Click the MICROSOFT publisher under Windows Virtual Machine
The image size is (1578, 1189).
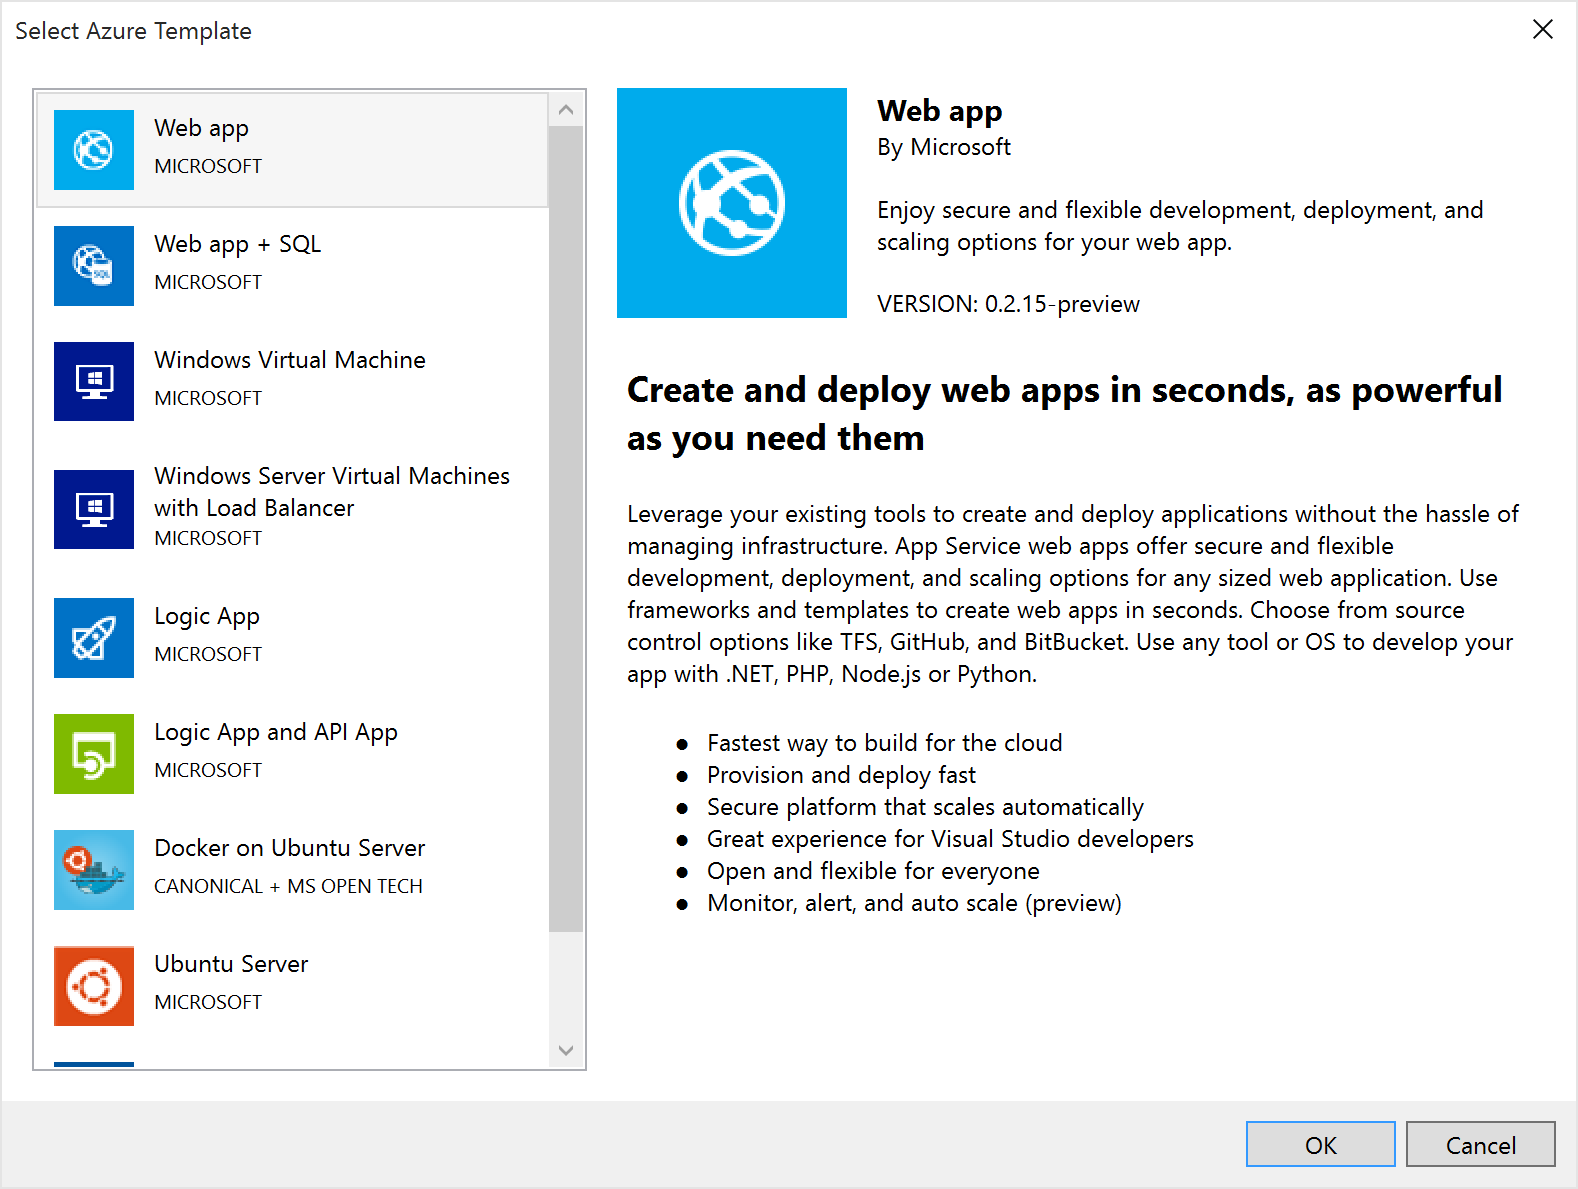(x=208, y=398)
